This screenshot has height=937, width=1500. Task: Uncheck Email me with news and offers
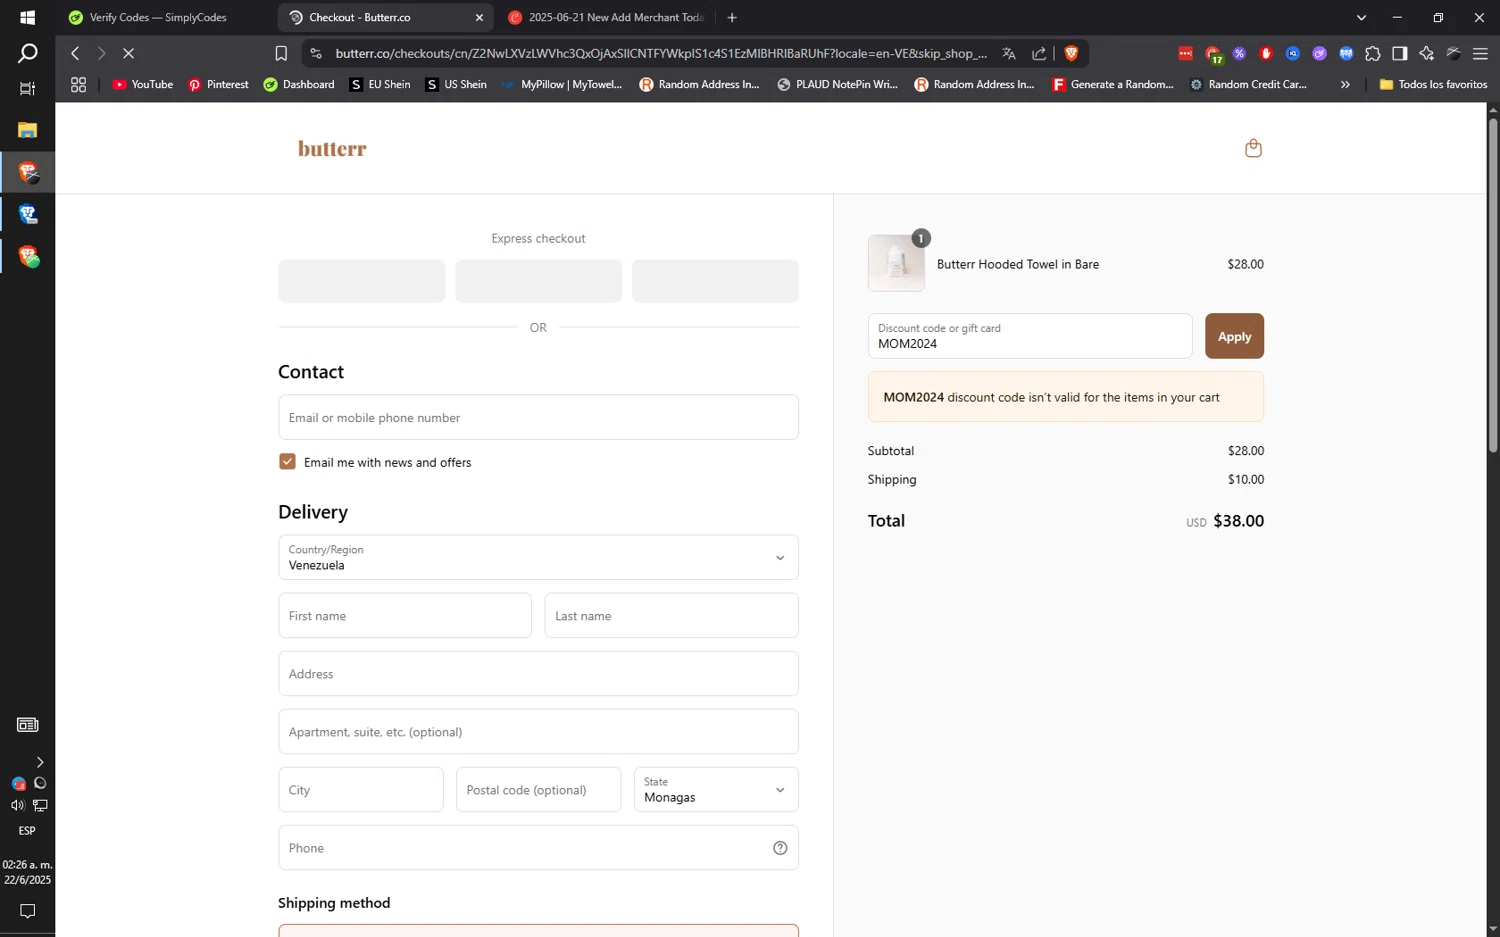tap(287, 461)
